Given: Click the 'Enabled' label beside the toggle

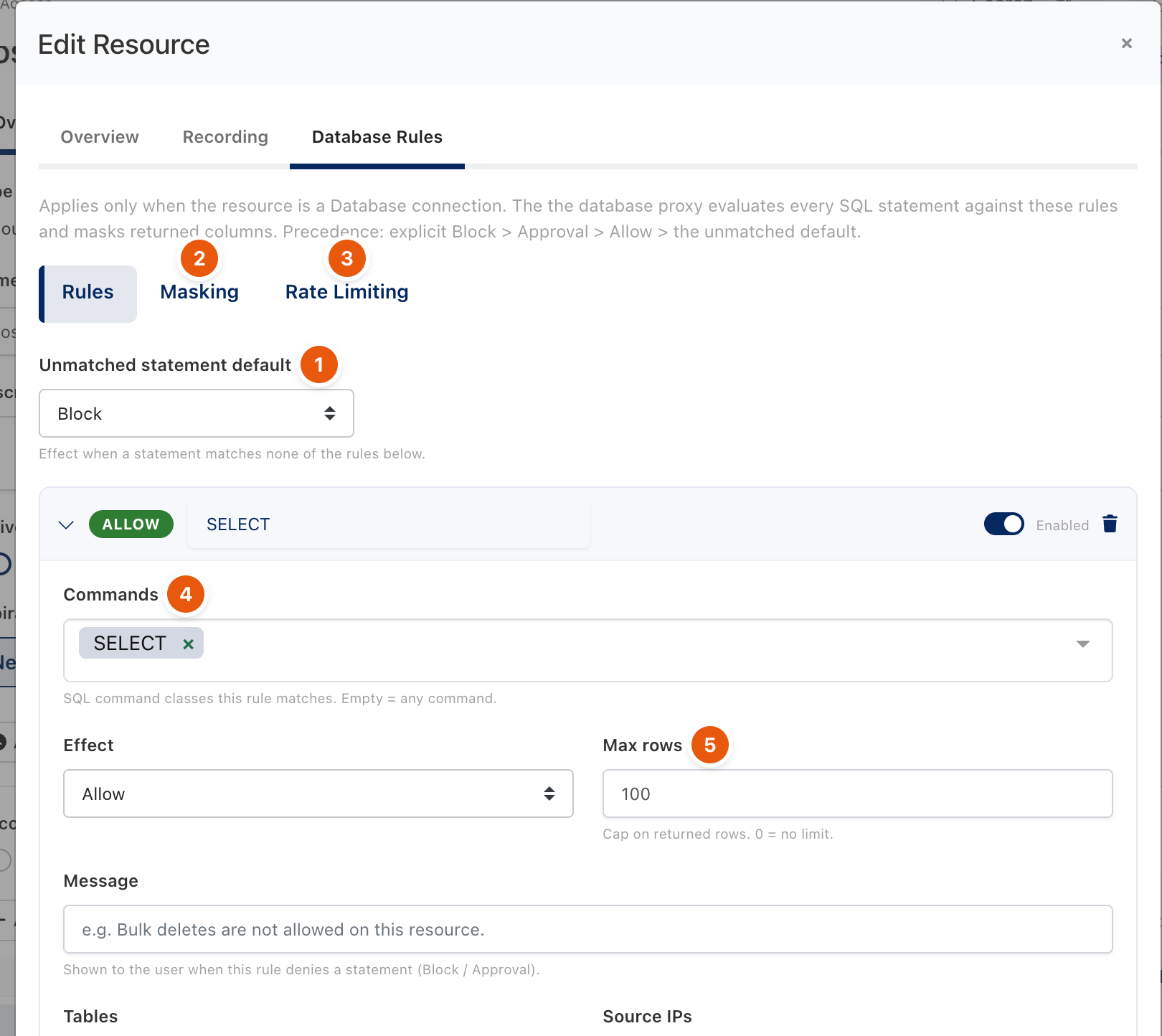Looking at the screenshot, I should (1062, 525).
